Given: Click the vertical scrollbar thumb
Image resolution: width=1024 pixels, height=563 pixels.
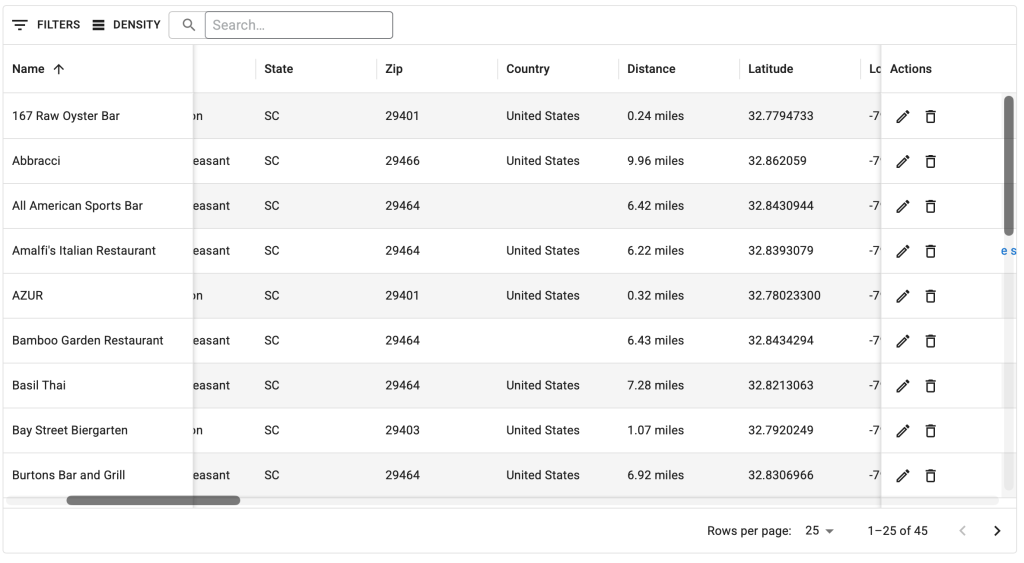Looking at the screenshot, I should 1008,166.
